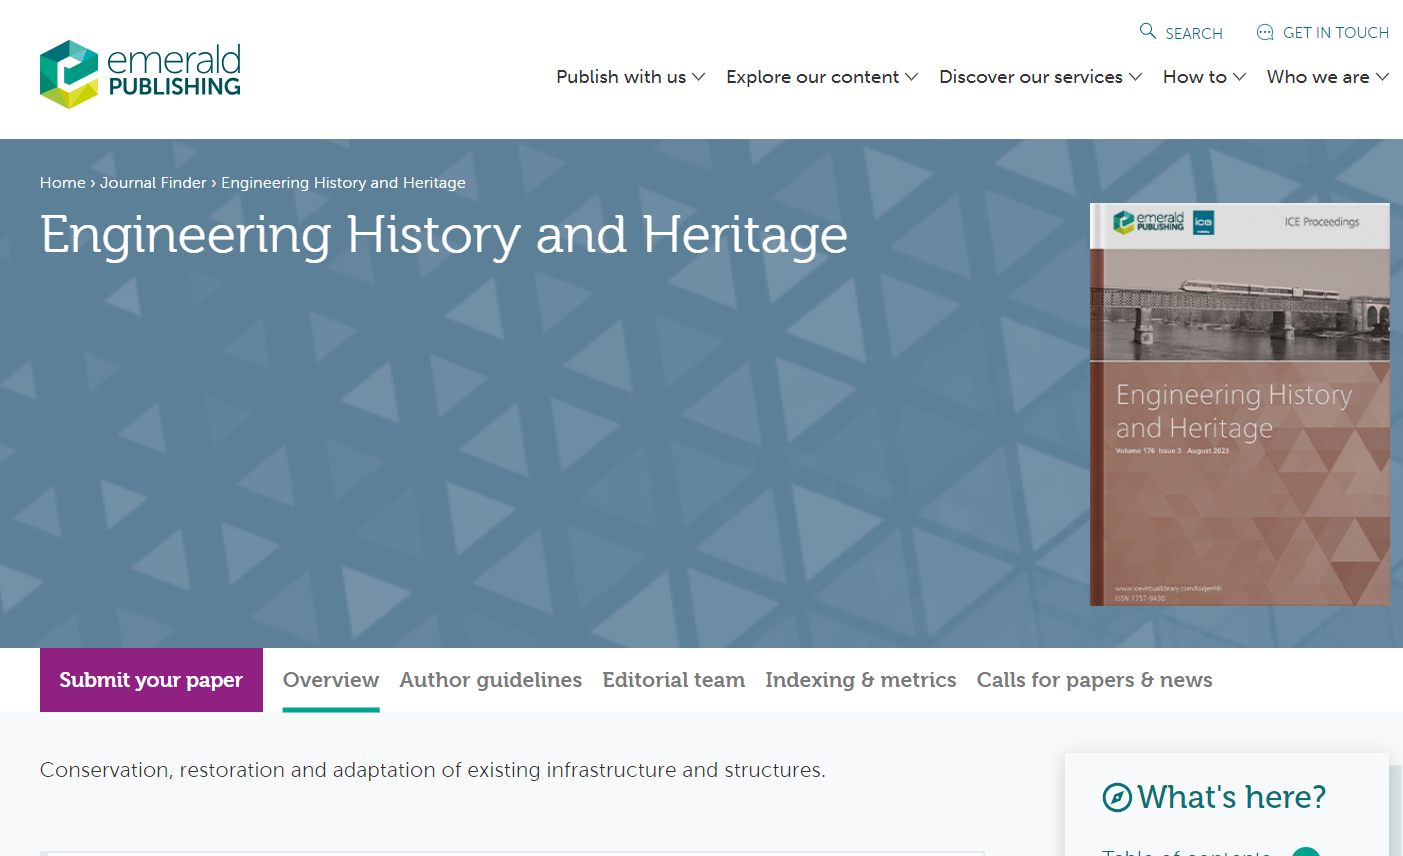View the Calls for papers & news tab
Screen dimensions: 1403x856
(x=1094, y=680)
